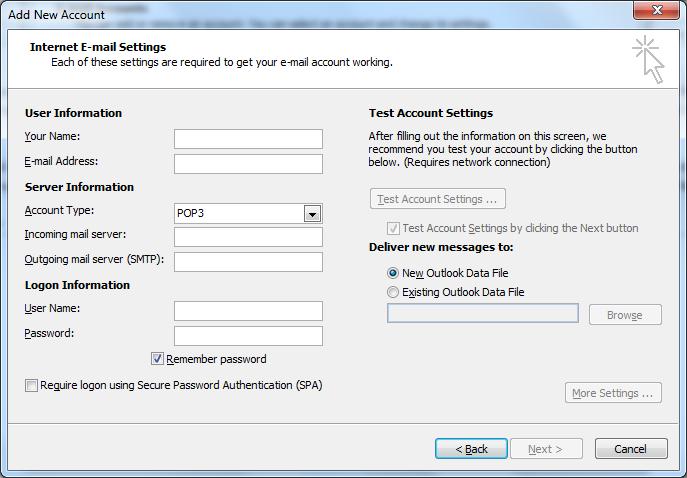Select New Outlook Data File option
This screenshot has height=478, width=687.
coord(393,273)
